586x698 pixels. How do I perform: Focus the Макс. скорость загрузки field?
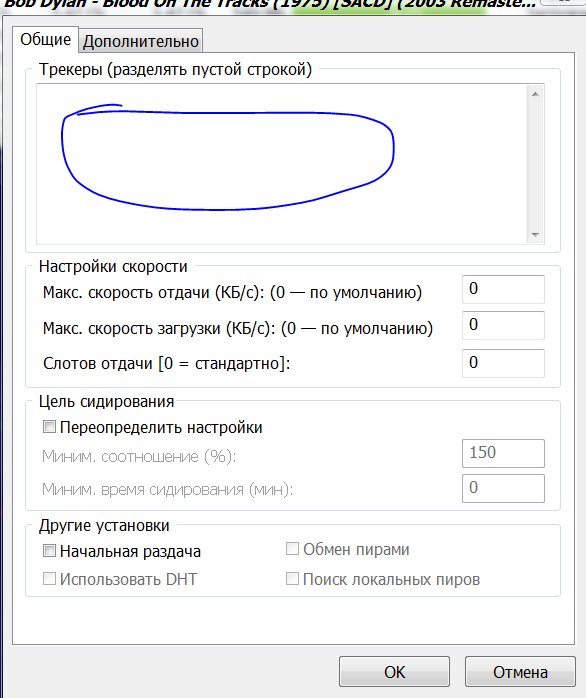(503, 325)
